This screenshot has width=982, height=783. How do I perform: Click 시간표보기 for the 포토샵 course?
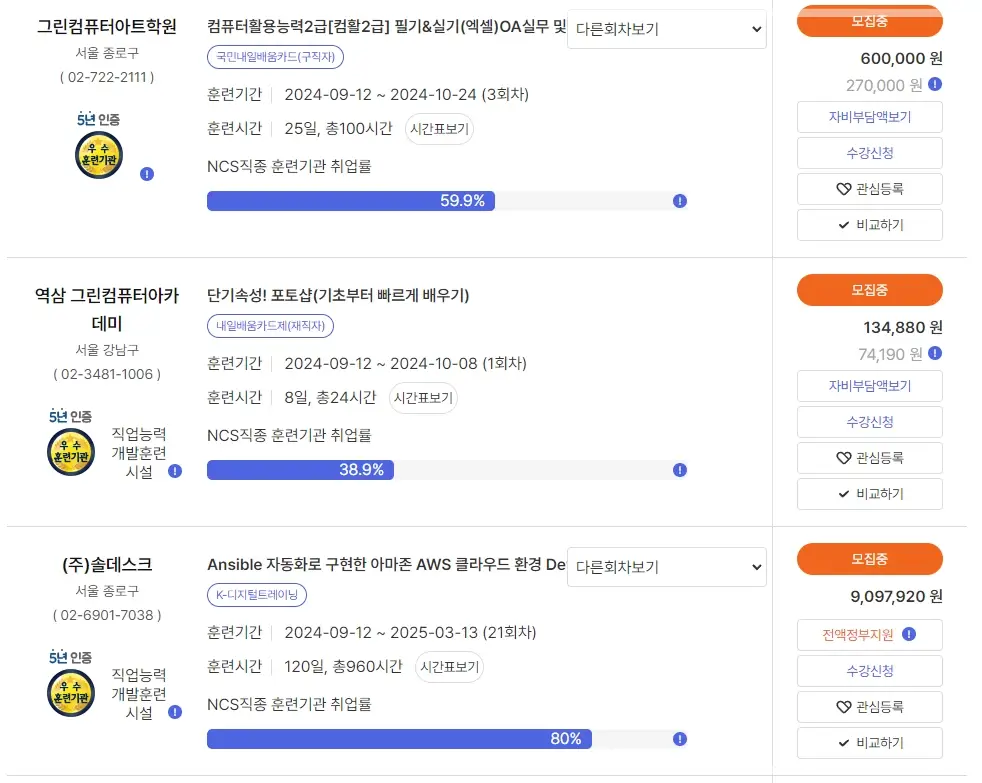pyautogui.click(x=421, y=398)
